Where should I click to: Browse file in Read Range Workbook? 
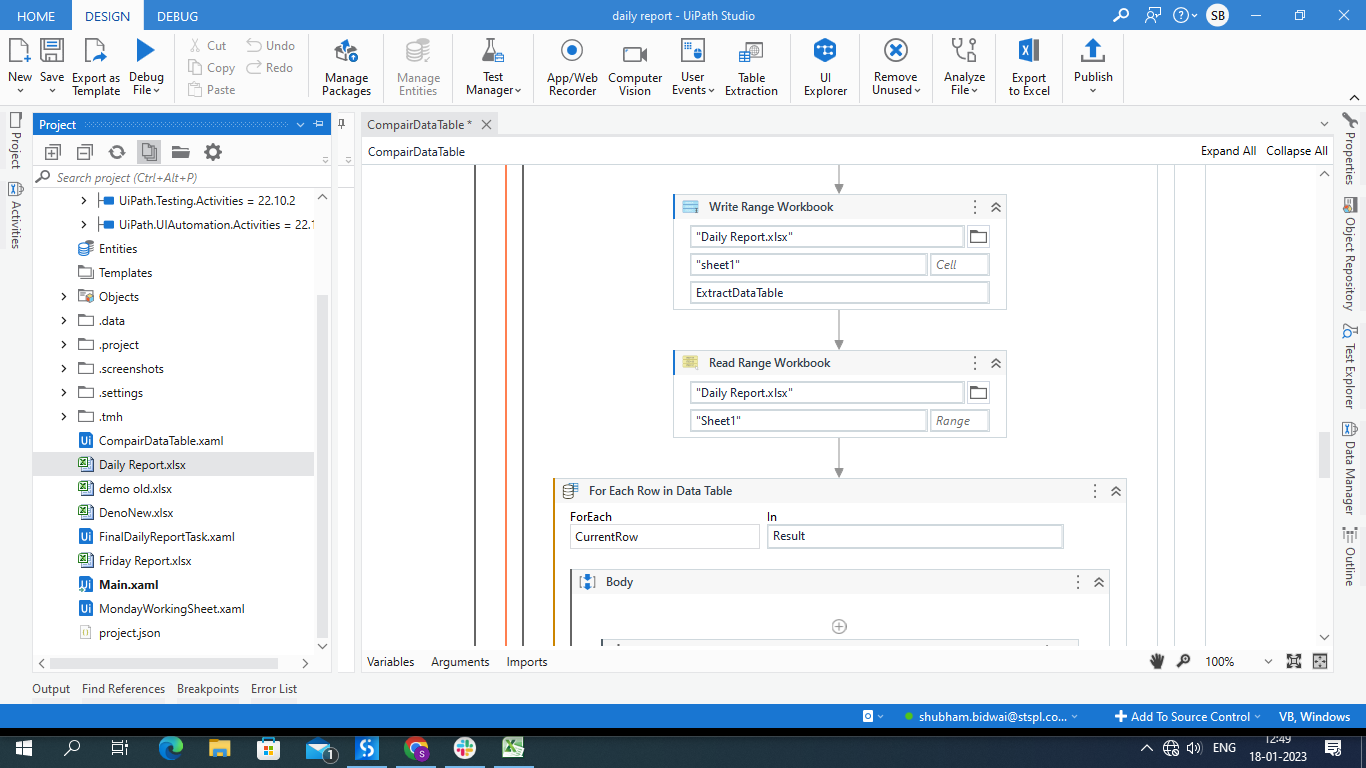[x=978, y=393]
